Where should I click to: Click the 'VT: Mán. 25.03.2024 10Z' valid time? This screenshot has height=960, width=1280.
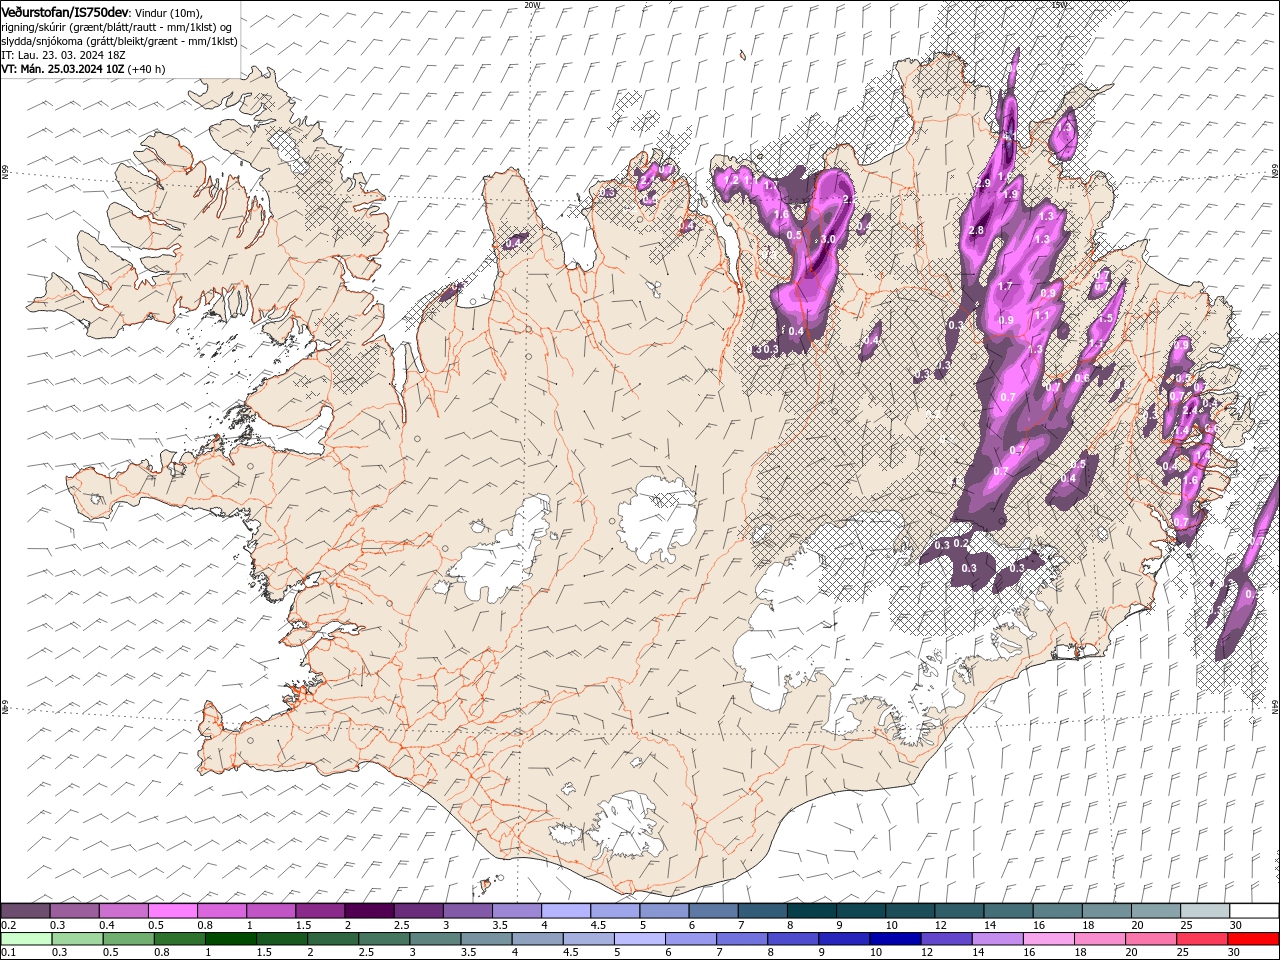coord(62,69)
